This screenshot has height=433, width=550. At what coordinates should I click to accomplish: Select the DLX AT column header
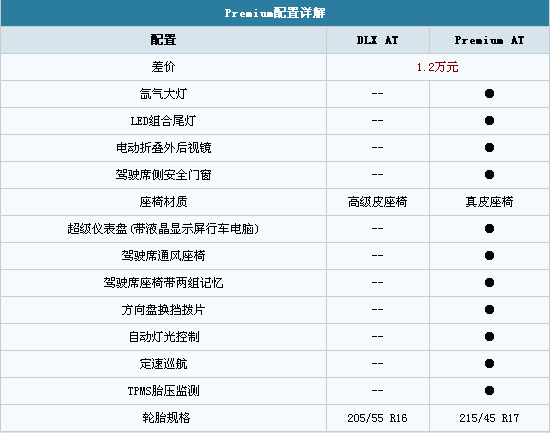(x=377, y=40)
